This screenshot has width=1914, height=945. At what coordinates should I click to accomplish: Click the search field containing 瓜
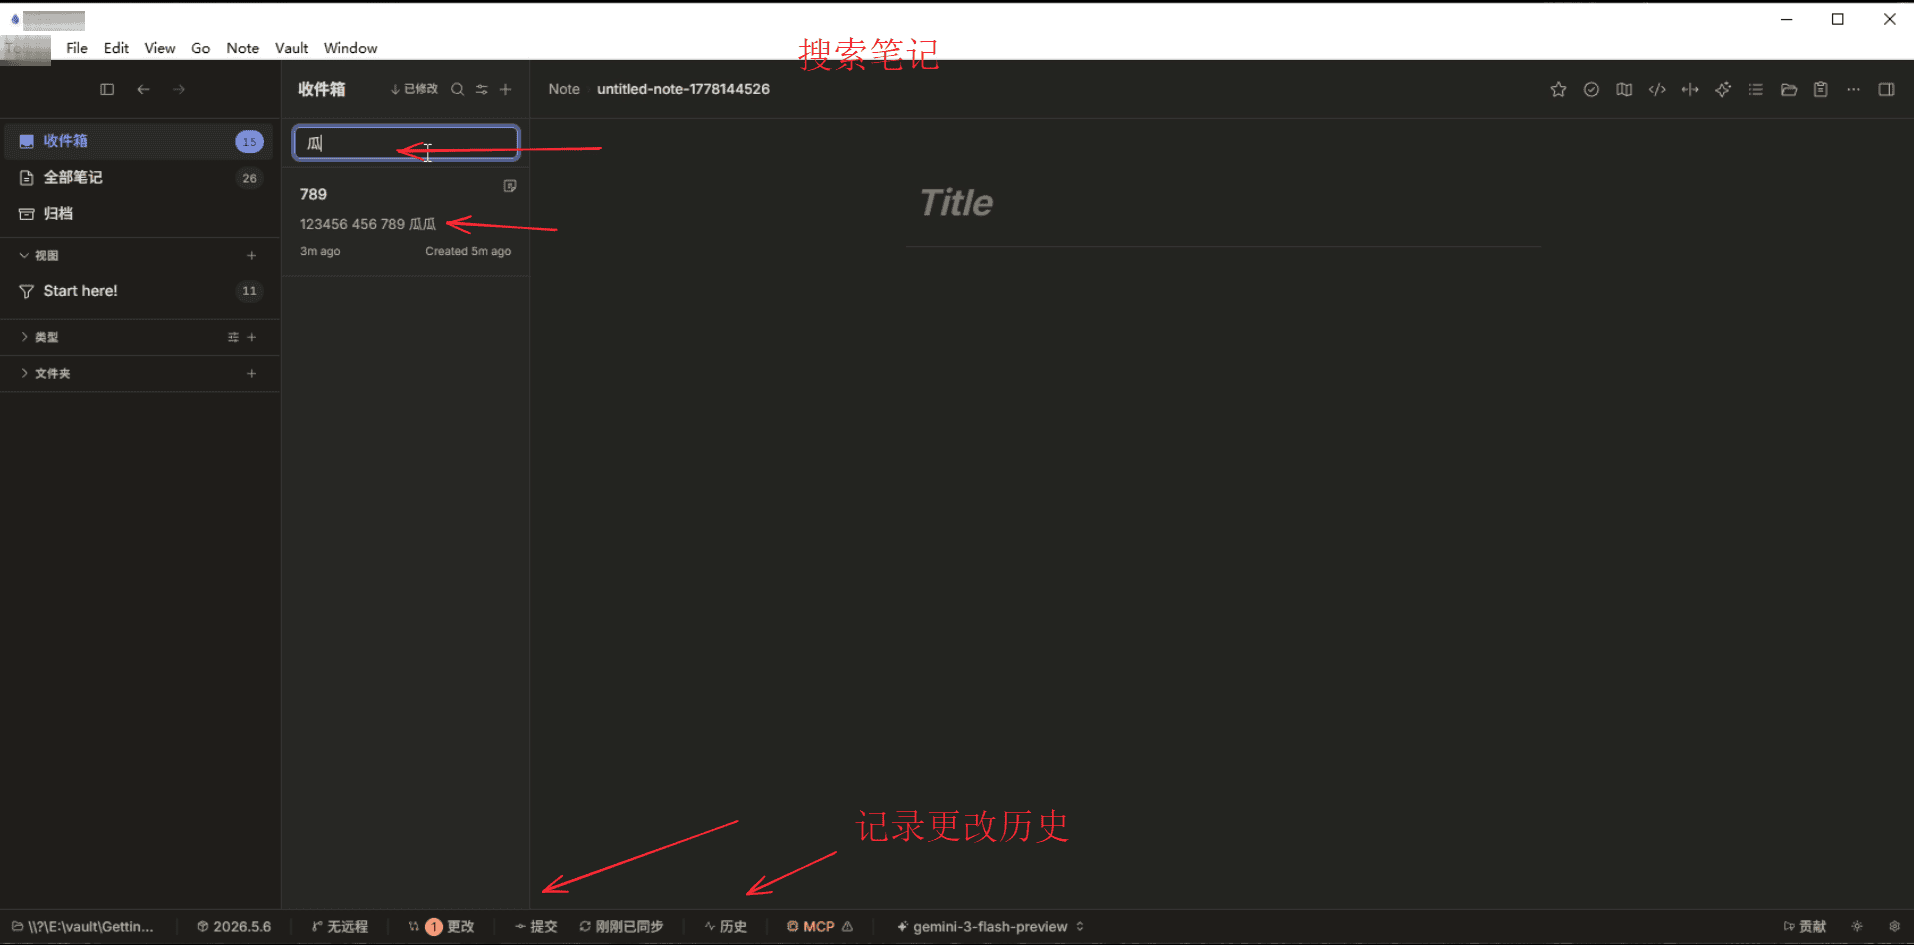[x=406, y=143]
